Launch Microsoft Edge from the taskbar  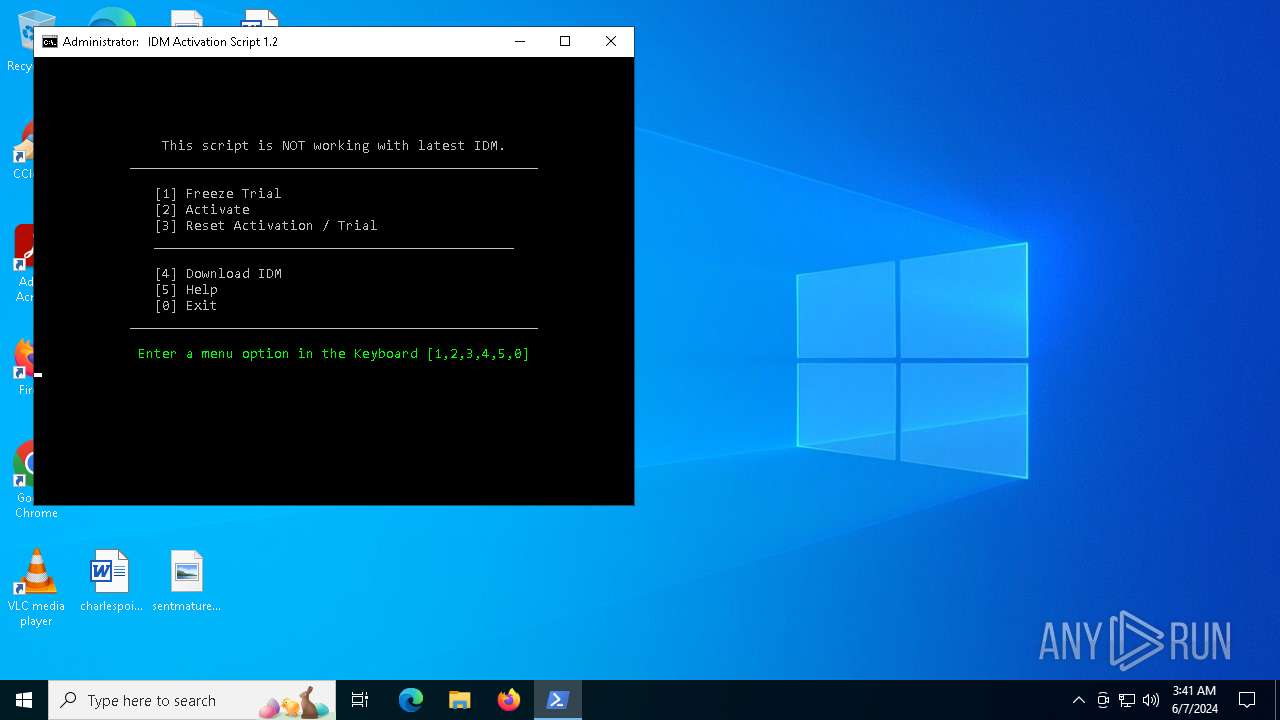(x=411, y=700)
